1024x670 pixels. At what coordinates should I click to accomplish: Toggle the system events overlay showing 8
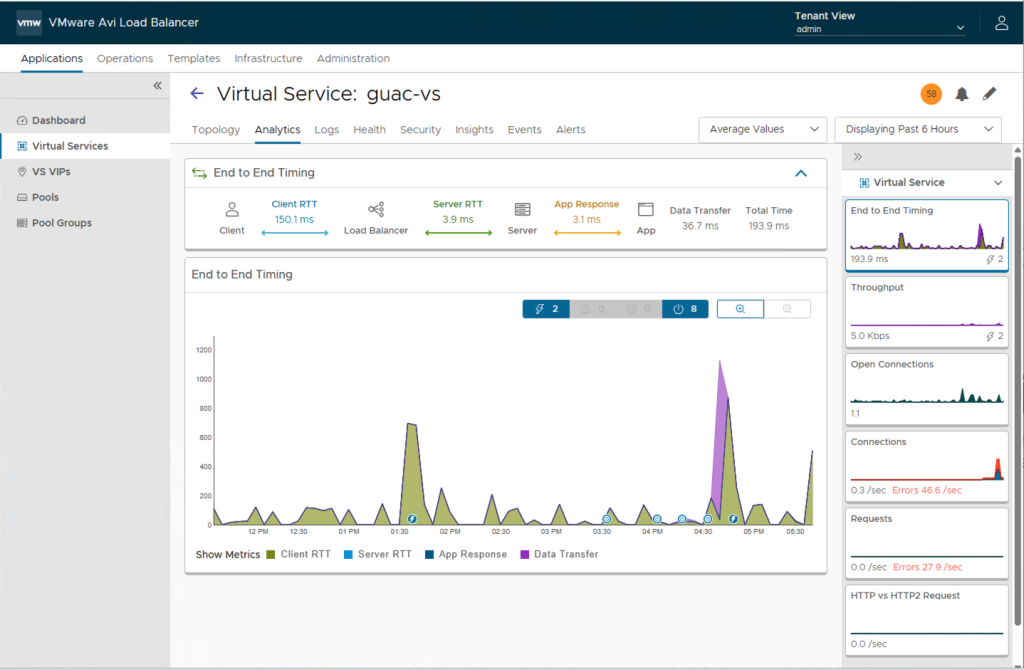685,309
